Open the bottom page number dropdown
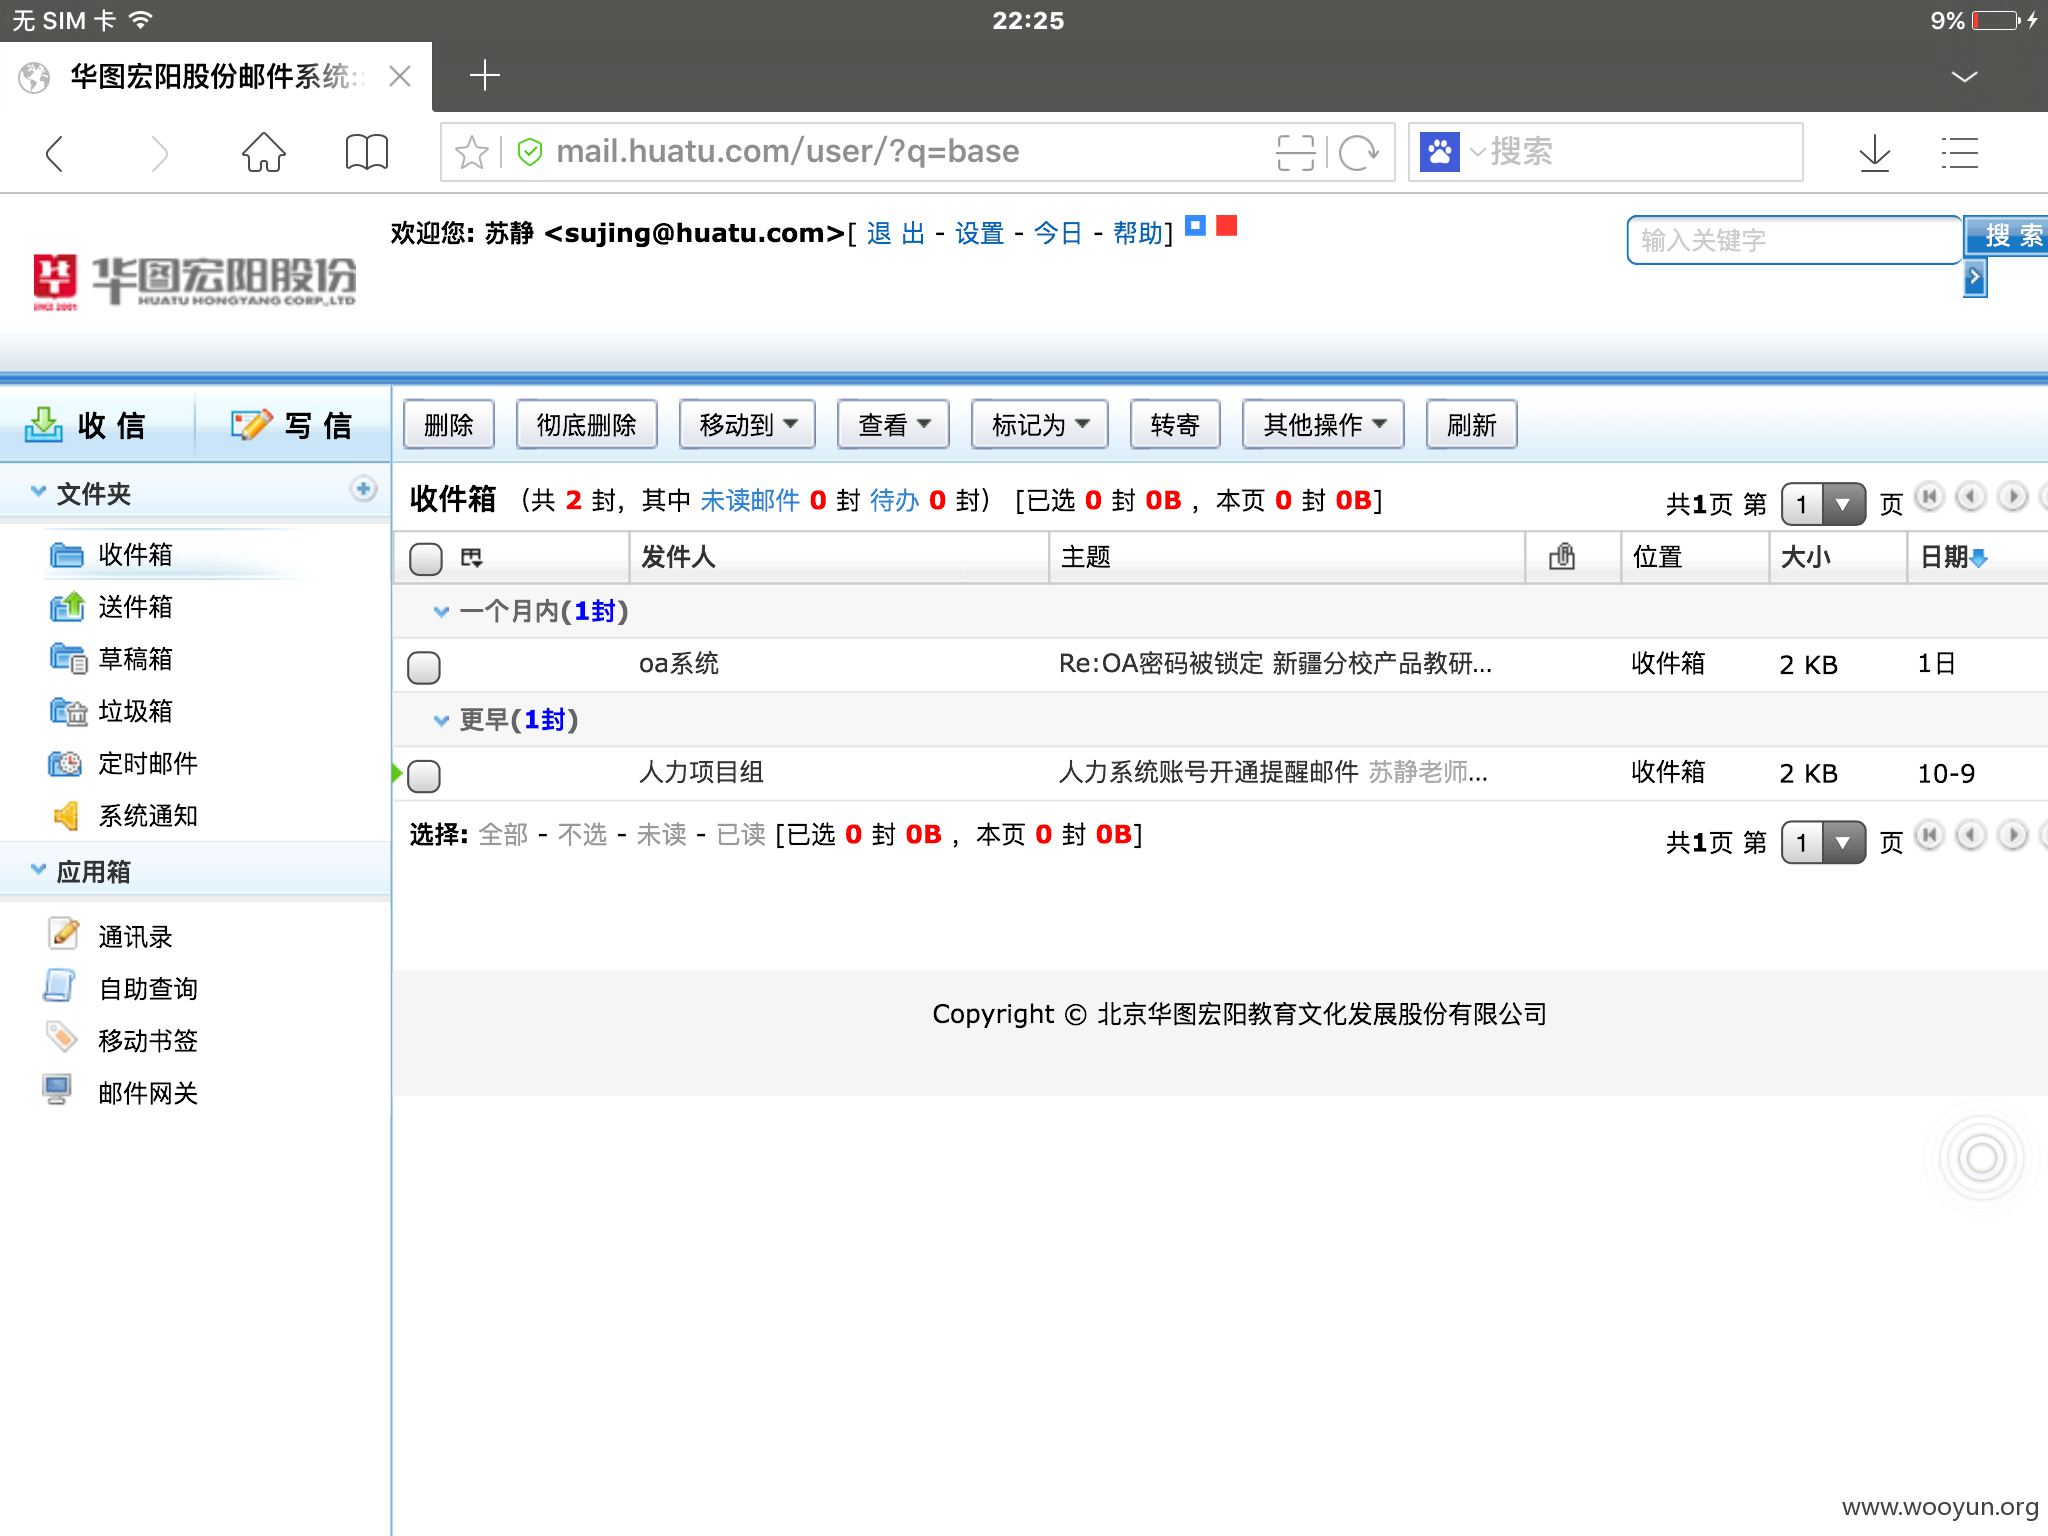Screen dimensions: 2048x1536 point(1824,842)
